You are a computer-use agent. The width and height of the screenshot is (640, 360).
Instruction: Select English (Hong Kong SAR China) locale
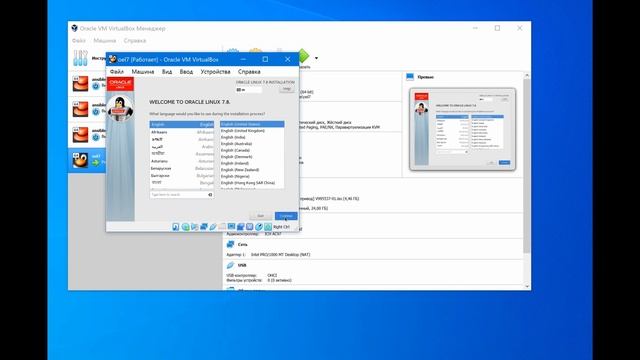tap(252, 183)
